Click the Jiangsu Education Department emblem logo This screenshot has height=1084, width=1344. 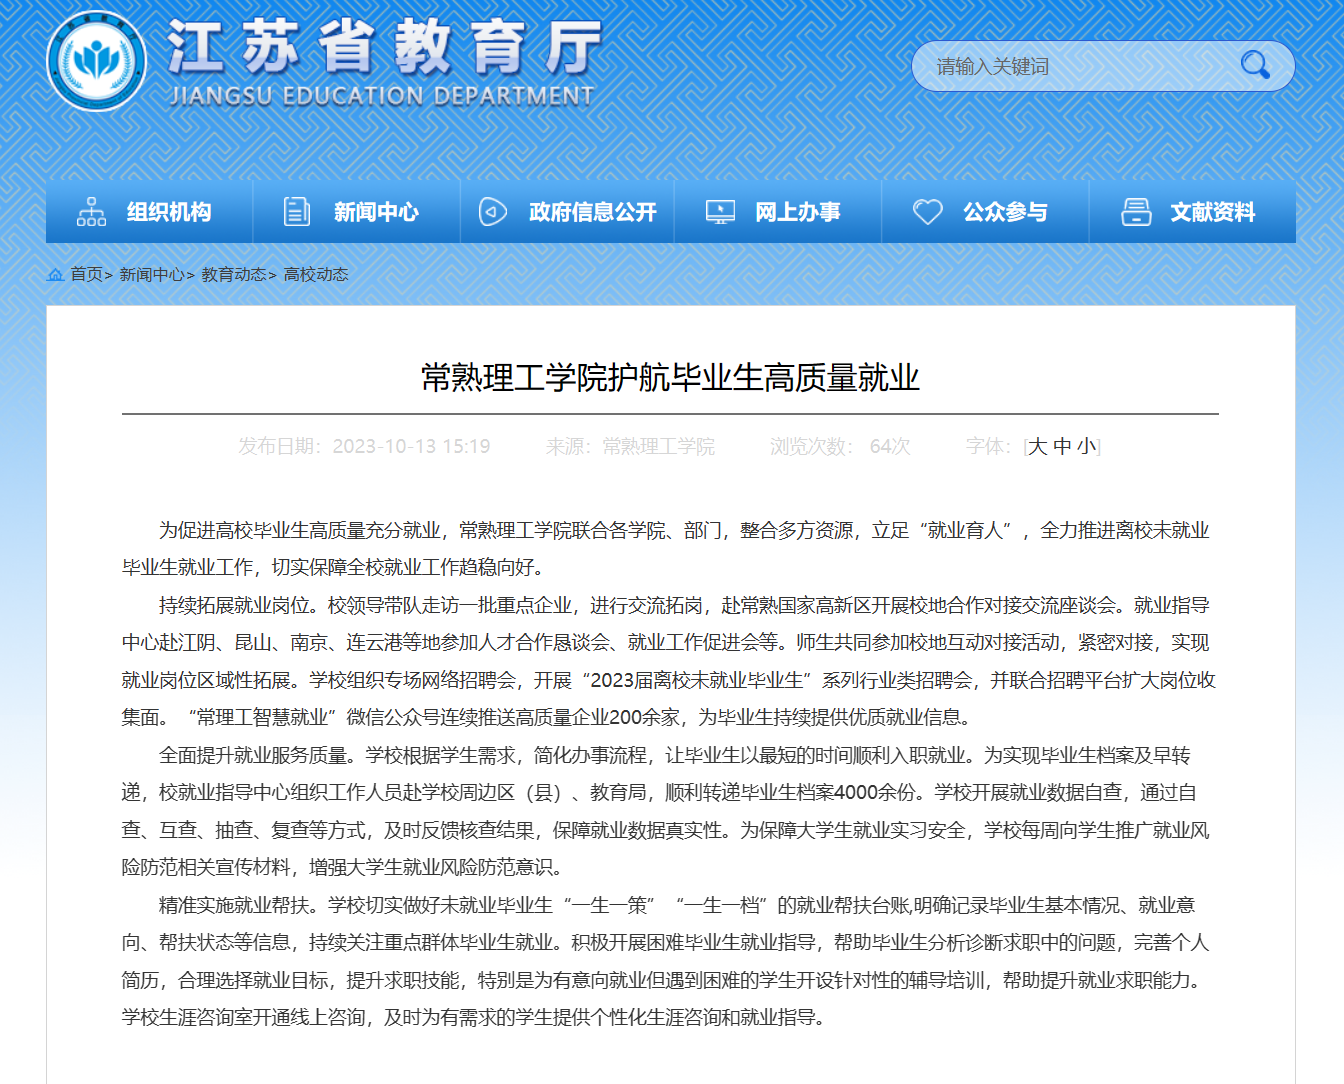97,61
